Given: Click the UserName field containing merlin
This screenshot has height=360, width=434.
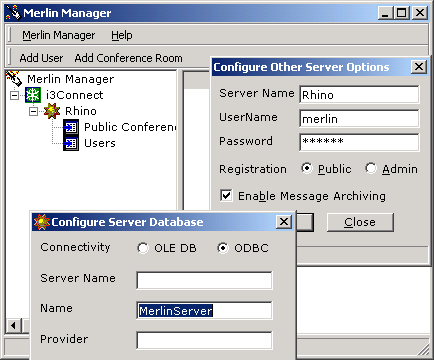Looking at the screenshot, I should [359, 119].
